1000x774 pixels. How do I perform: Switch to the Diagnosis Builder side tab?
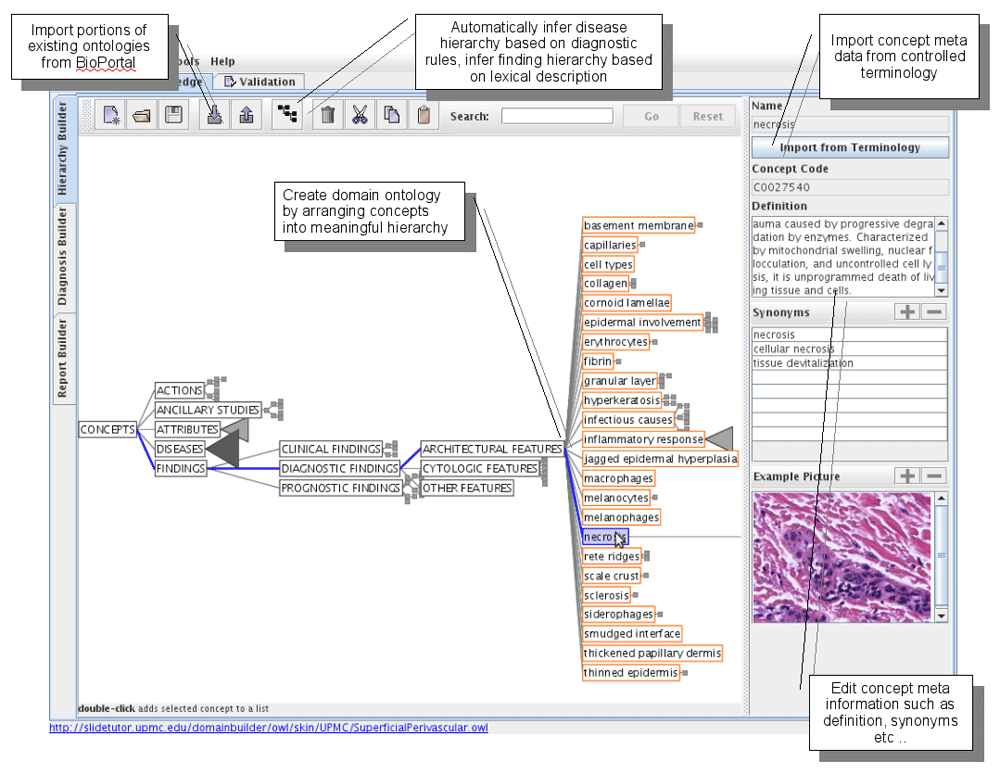(62, 256)
